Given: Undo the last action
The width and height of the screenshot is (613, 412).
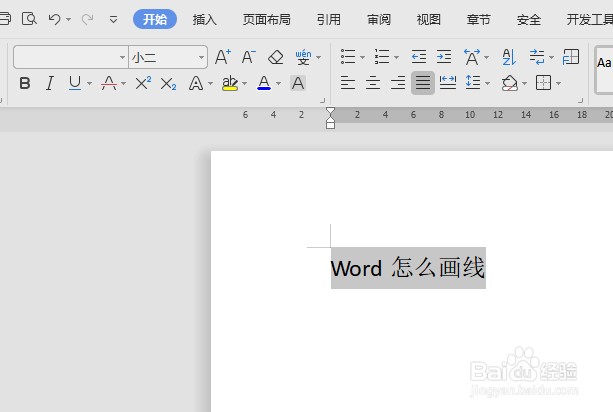Looking at the screenshot, I should [54, 19].
